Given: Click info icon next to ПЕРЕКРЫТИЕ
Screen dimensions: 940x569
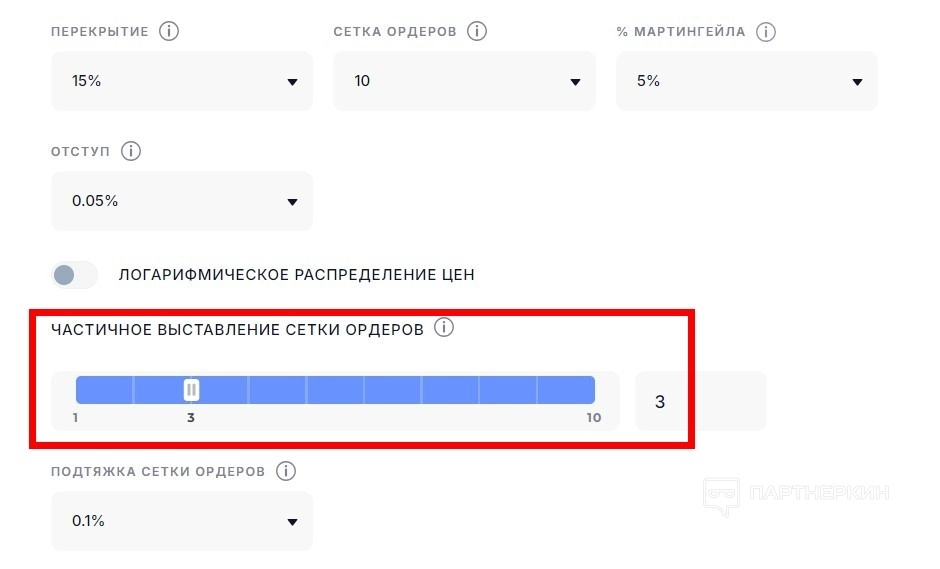Looking at the screenshot, I should click(x=169, y=31).
